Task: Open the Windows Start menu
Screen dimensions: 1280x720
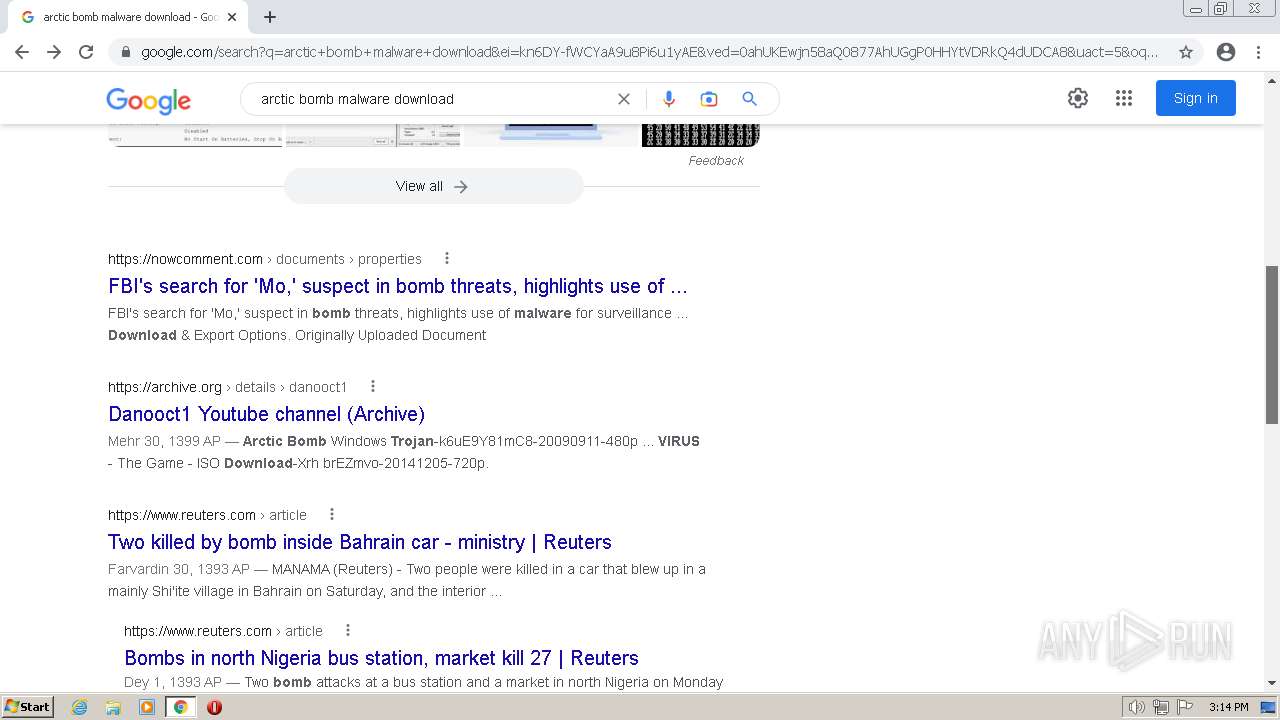Action: coord(27,706)
